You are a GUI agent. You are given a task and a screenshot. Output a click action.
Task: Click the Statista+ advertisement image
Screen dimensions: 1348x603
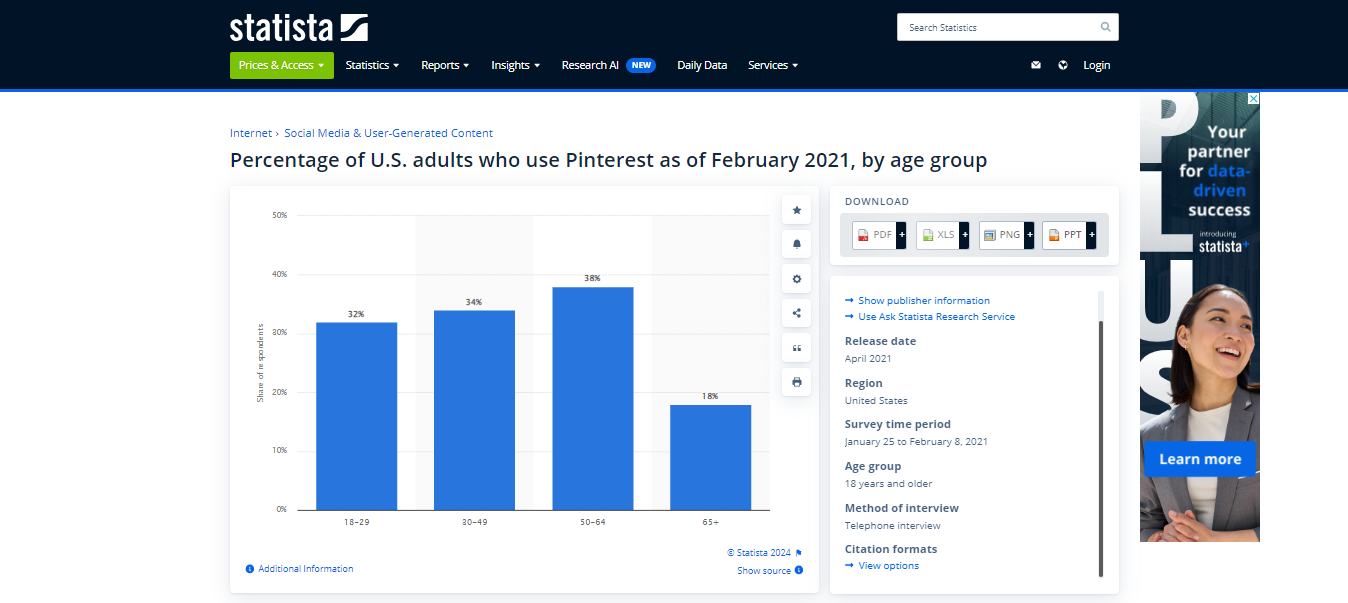[1200, 317]
